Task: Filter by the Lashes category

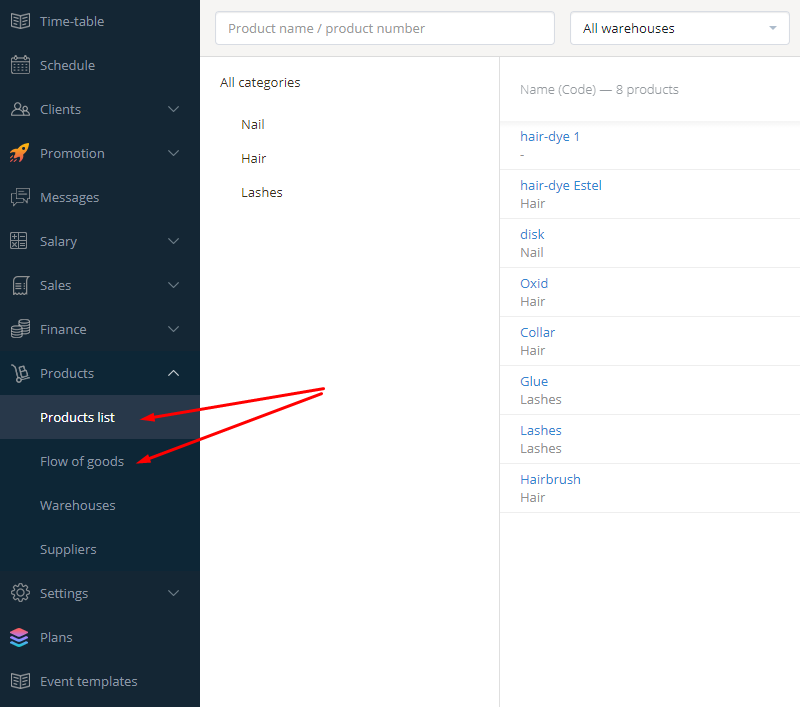Action: coord(262,192)
